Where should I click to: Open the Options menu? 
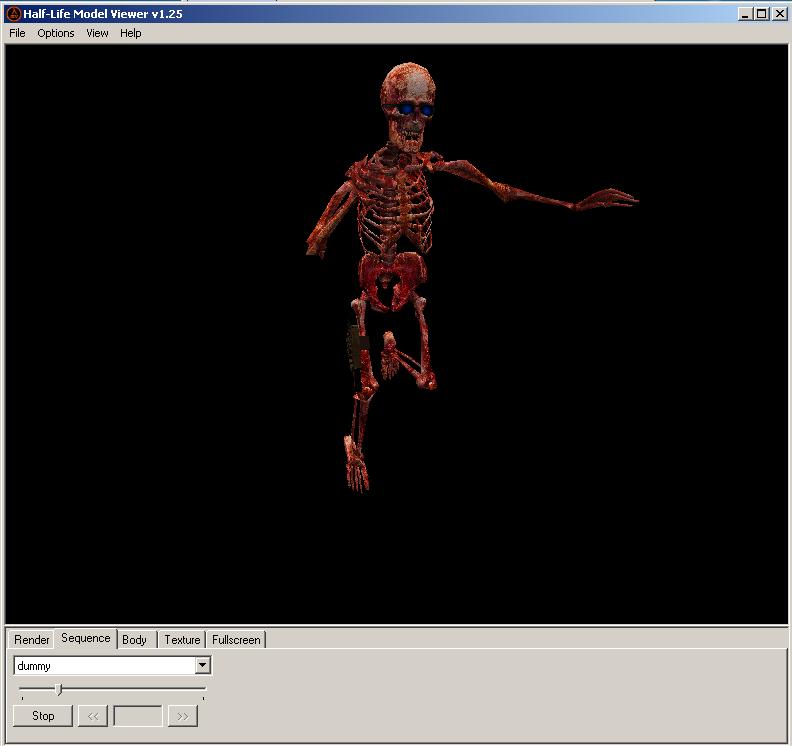pyautogui.click(x=56, y=33)
